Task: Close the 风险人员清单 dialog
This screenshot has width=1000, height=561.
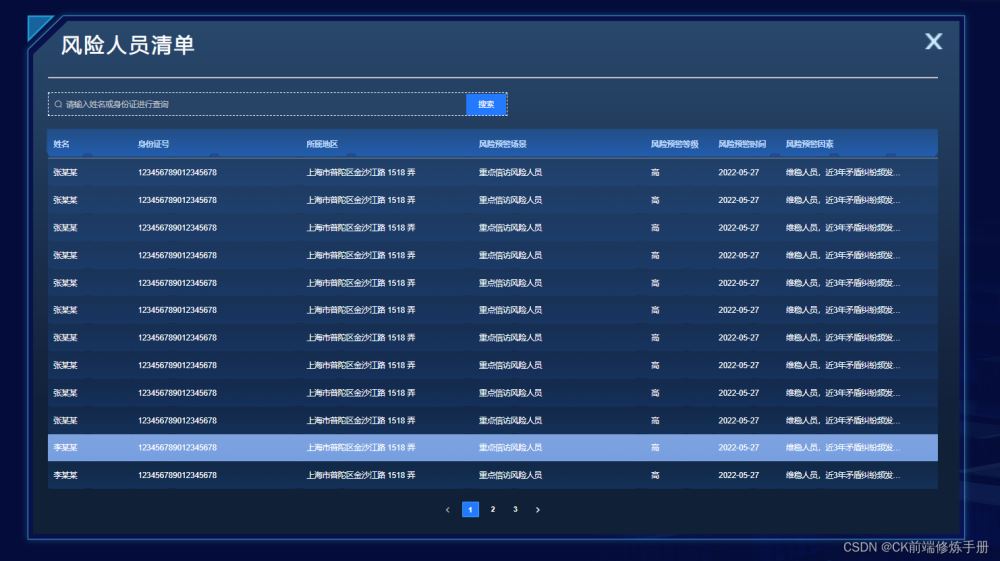Action: (933, 41)
